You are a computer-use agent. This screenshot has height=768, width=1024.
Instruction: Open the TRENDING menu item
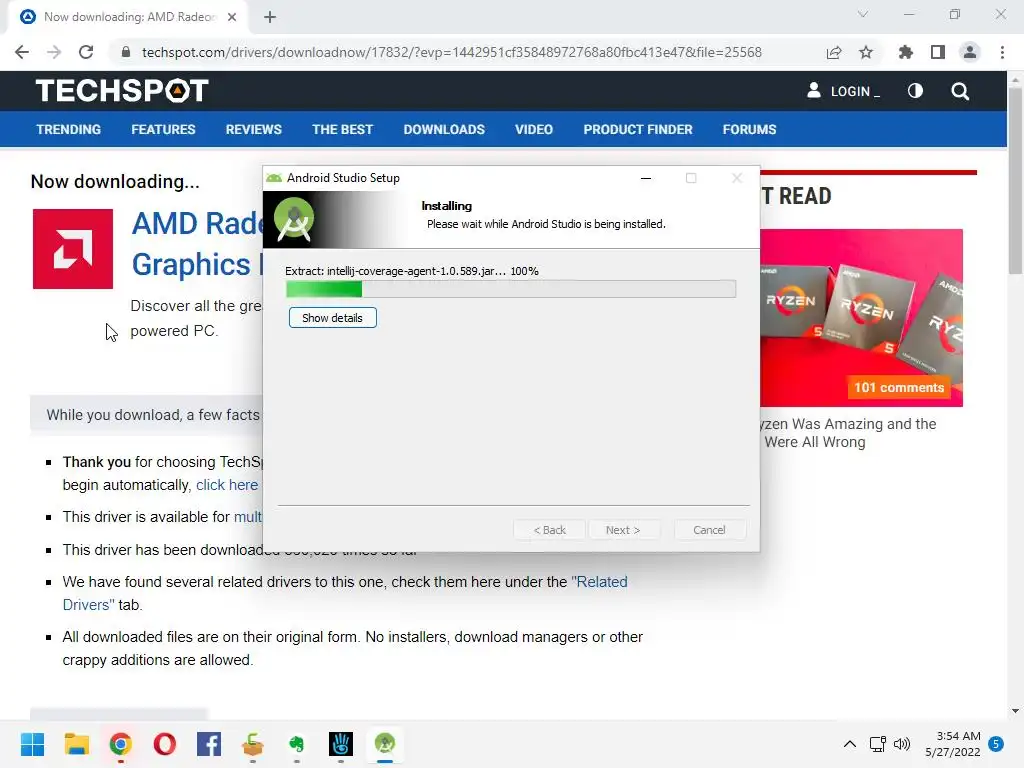point(69,129)
